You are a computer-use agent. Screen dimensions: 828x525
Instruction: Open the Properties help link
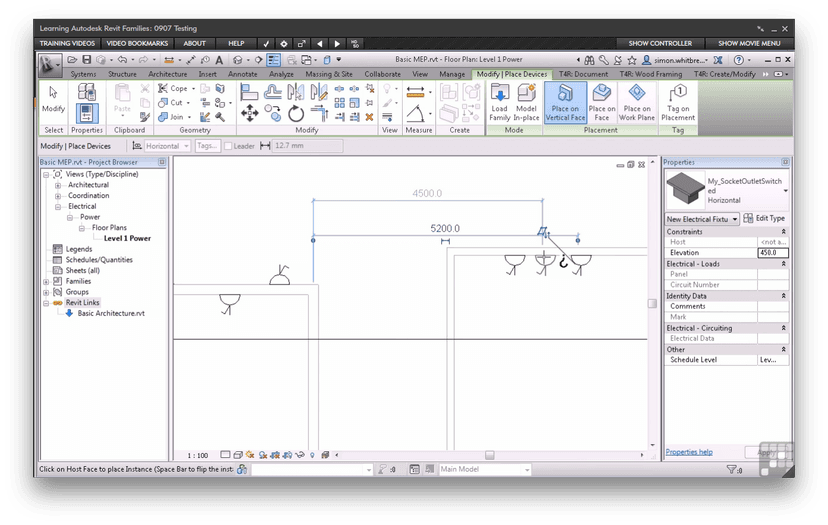[x=689, y=452]
